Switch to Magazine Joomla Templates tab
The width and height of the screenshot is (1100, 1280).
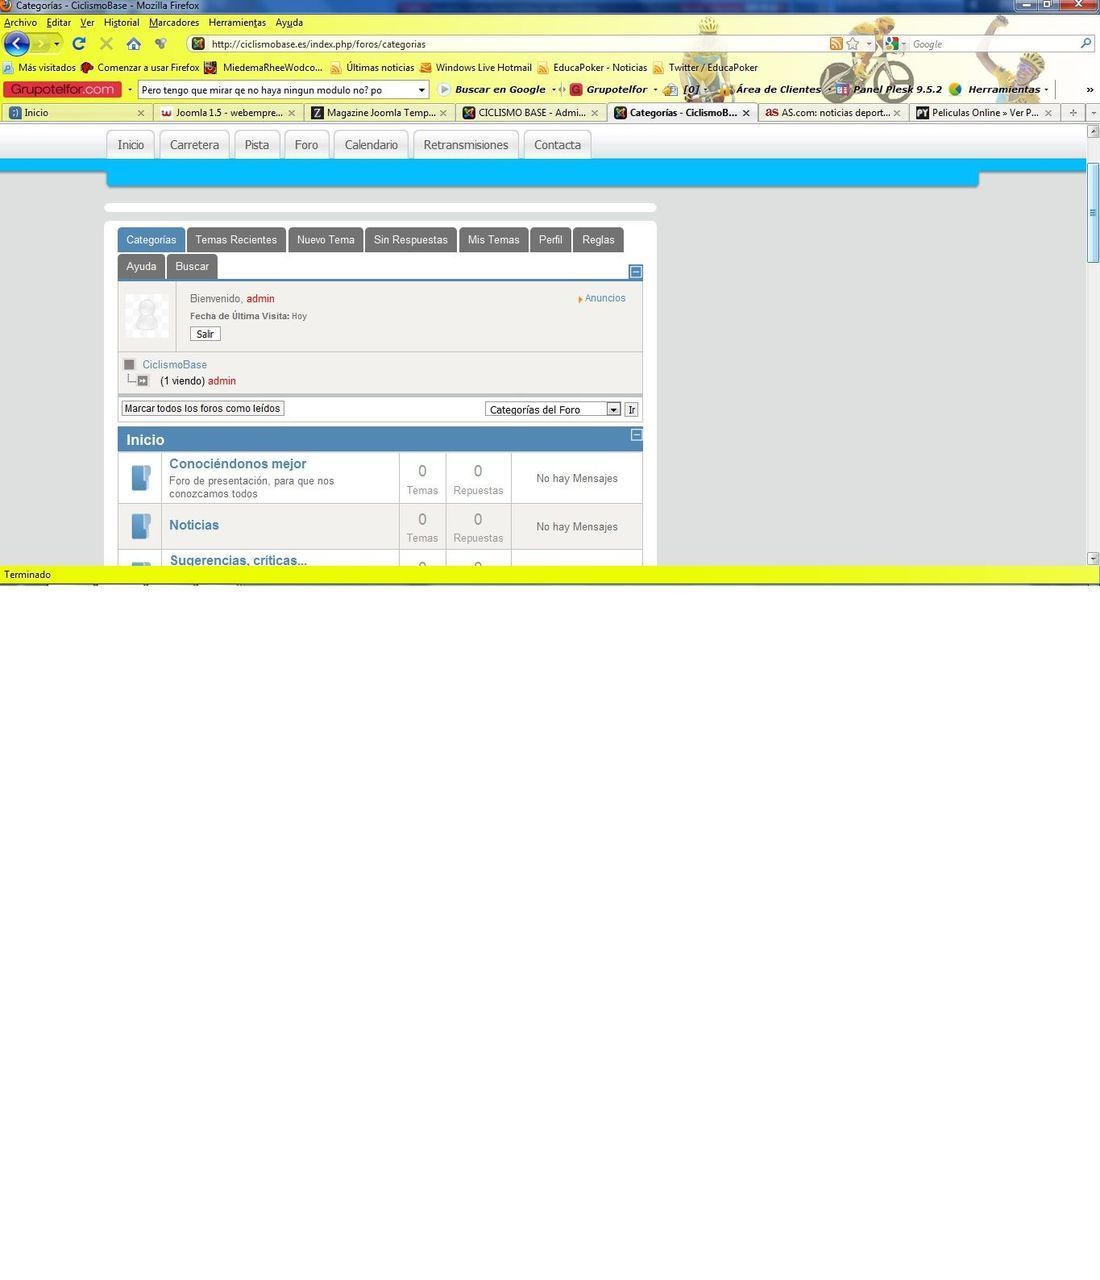point(378,113)
